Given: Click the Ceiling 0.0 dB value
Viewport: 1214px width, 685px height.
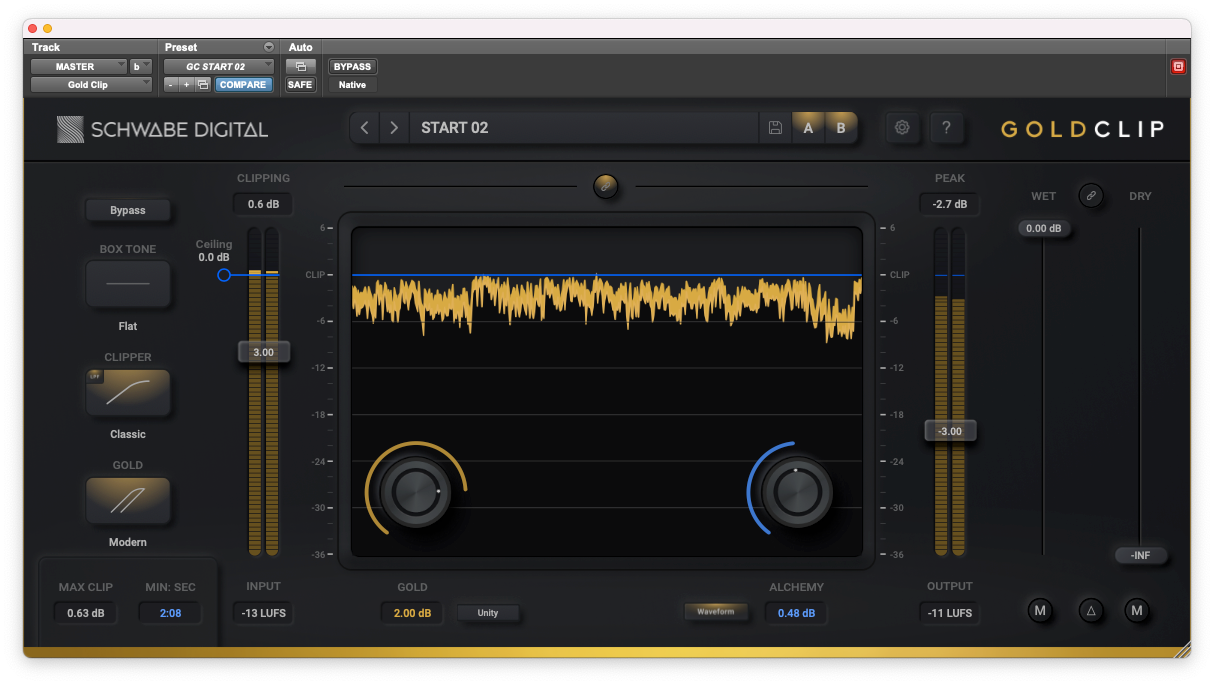Looking at the screenshot, I should click(214, 257).
